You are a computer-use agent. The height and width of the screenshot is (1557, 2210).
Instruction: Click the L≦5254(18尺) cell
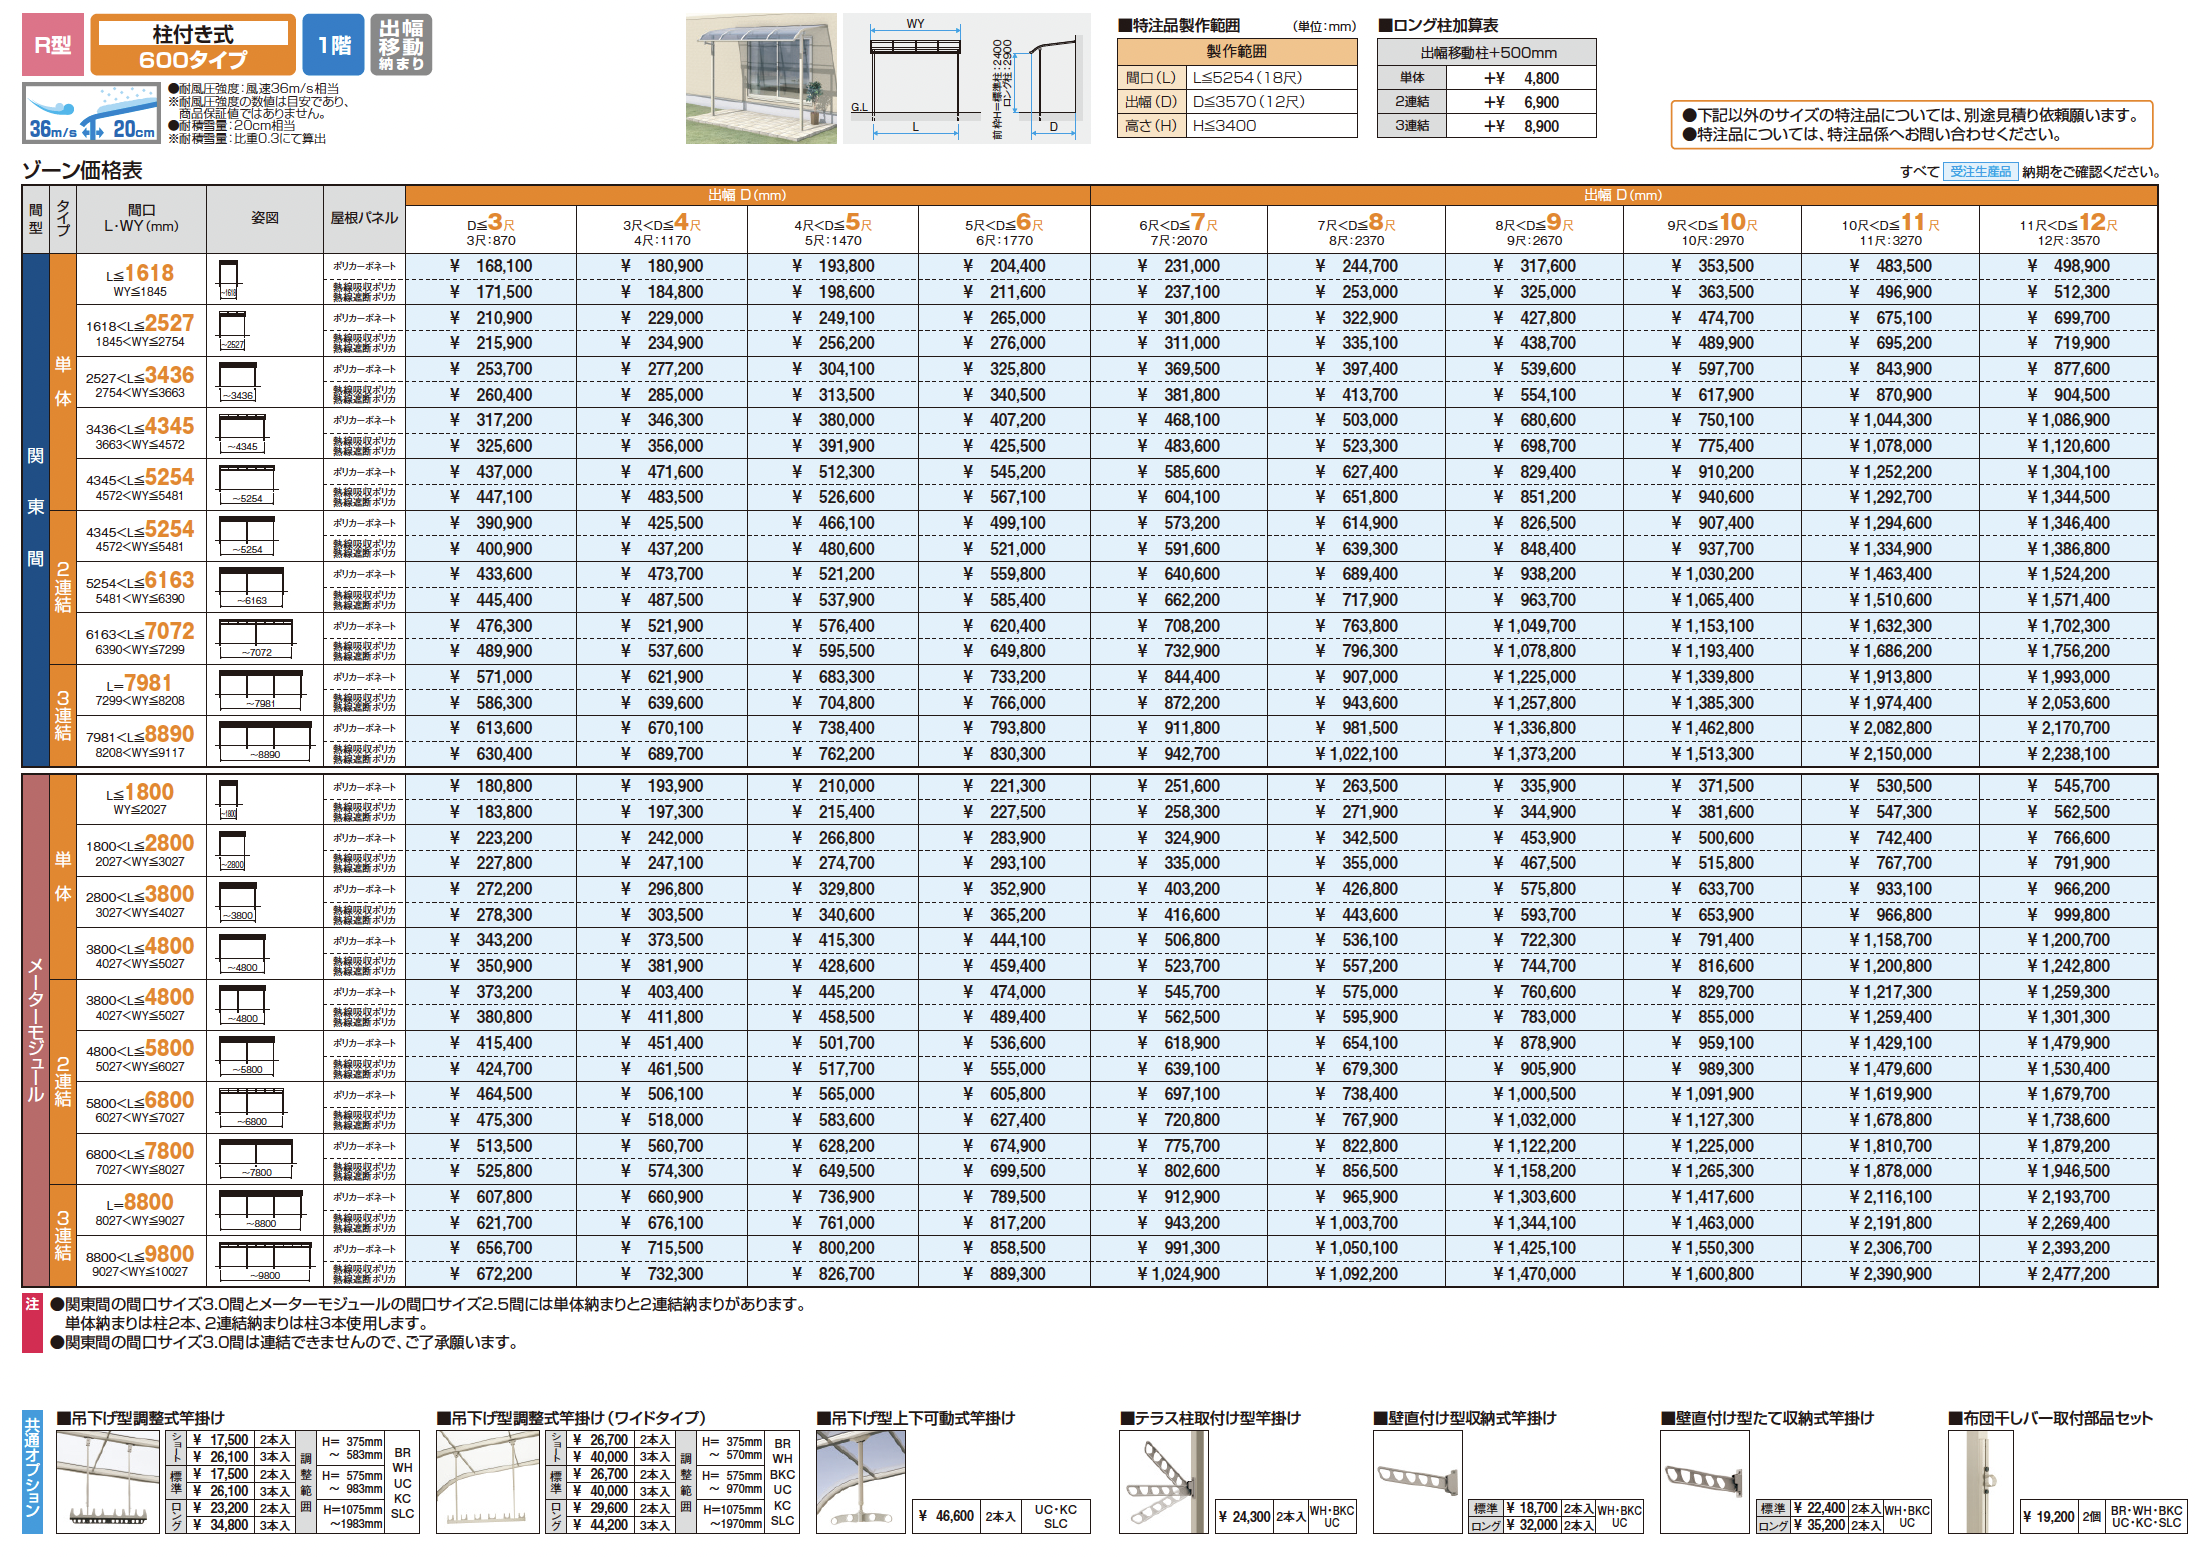1271,78
